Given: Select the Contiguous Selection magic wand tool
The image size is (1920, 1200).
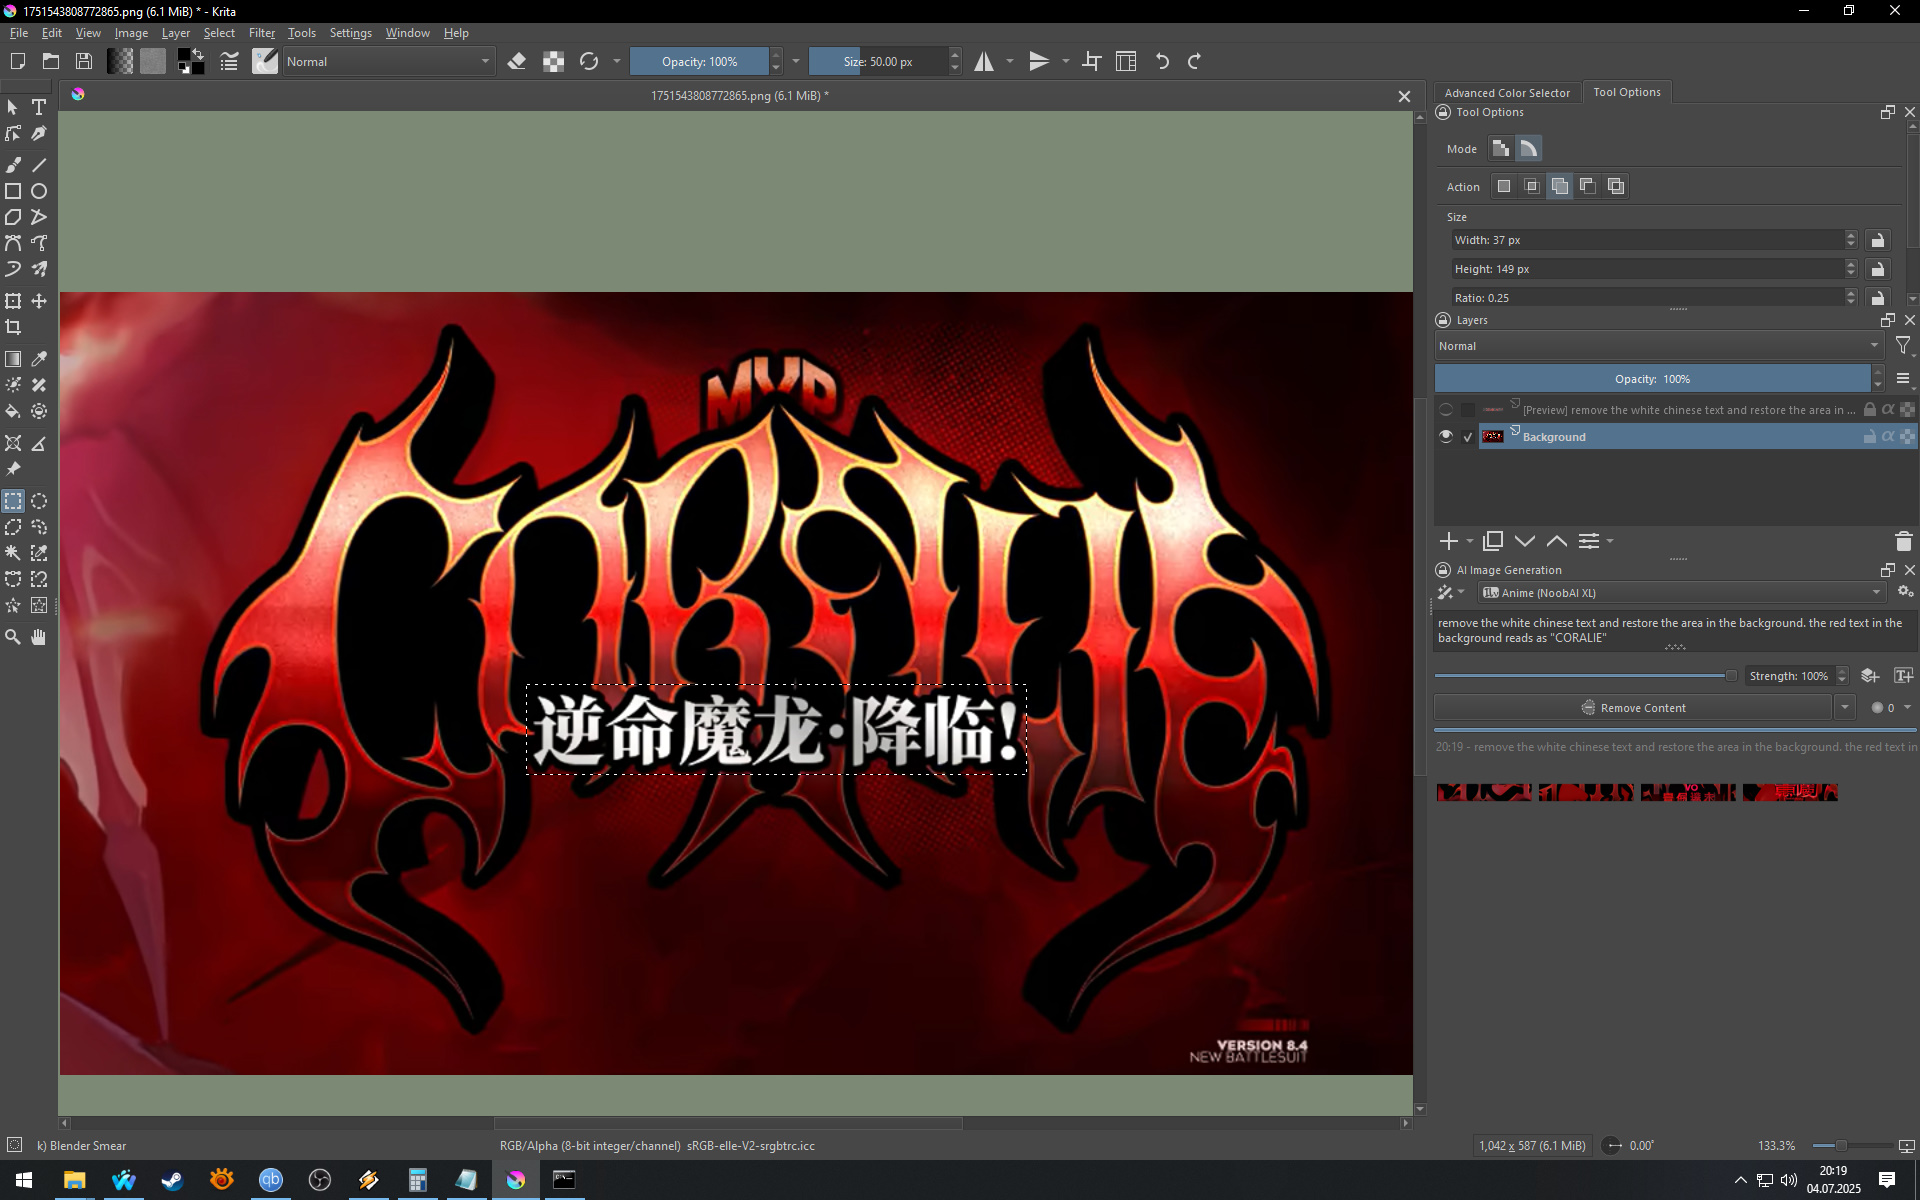Looking at the screenshot, I should [13, 553].
